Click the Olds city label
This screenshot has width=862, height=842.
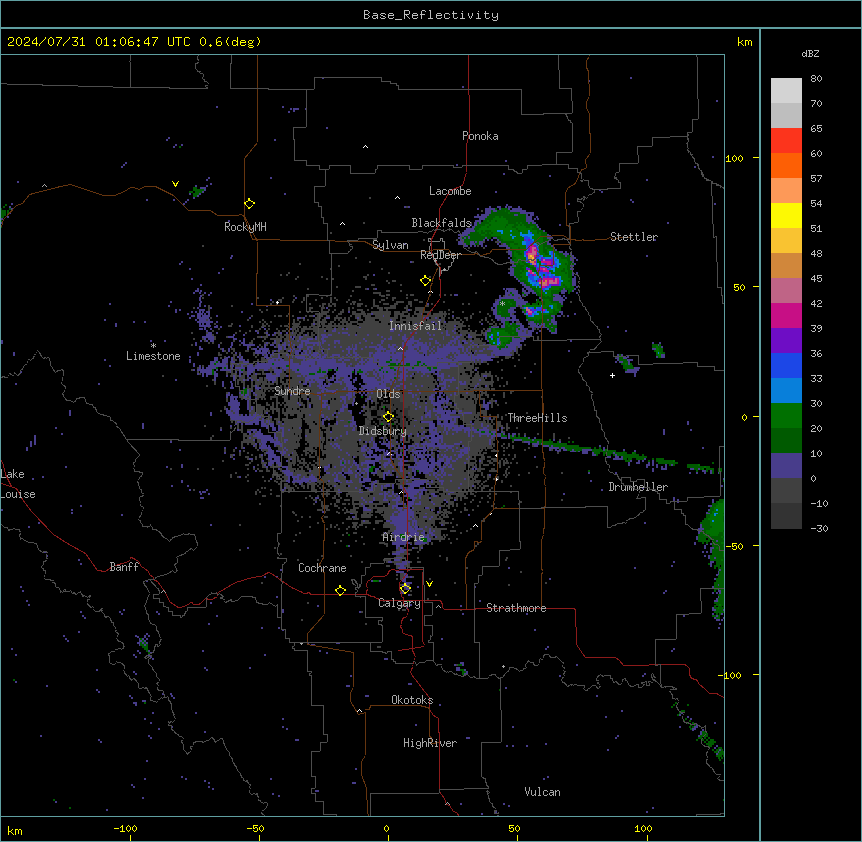tap(388, 394)
